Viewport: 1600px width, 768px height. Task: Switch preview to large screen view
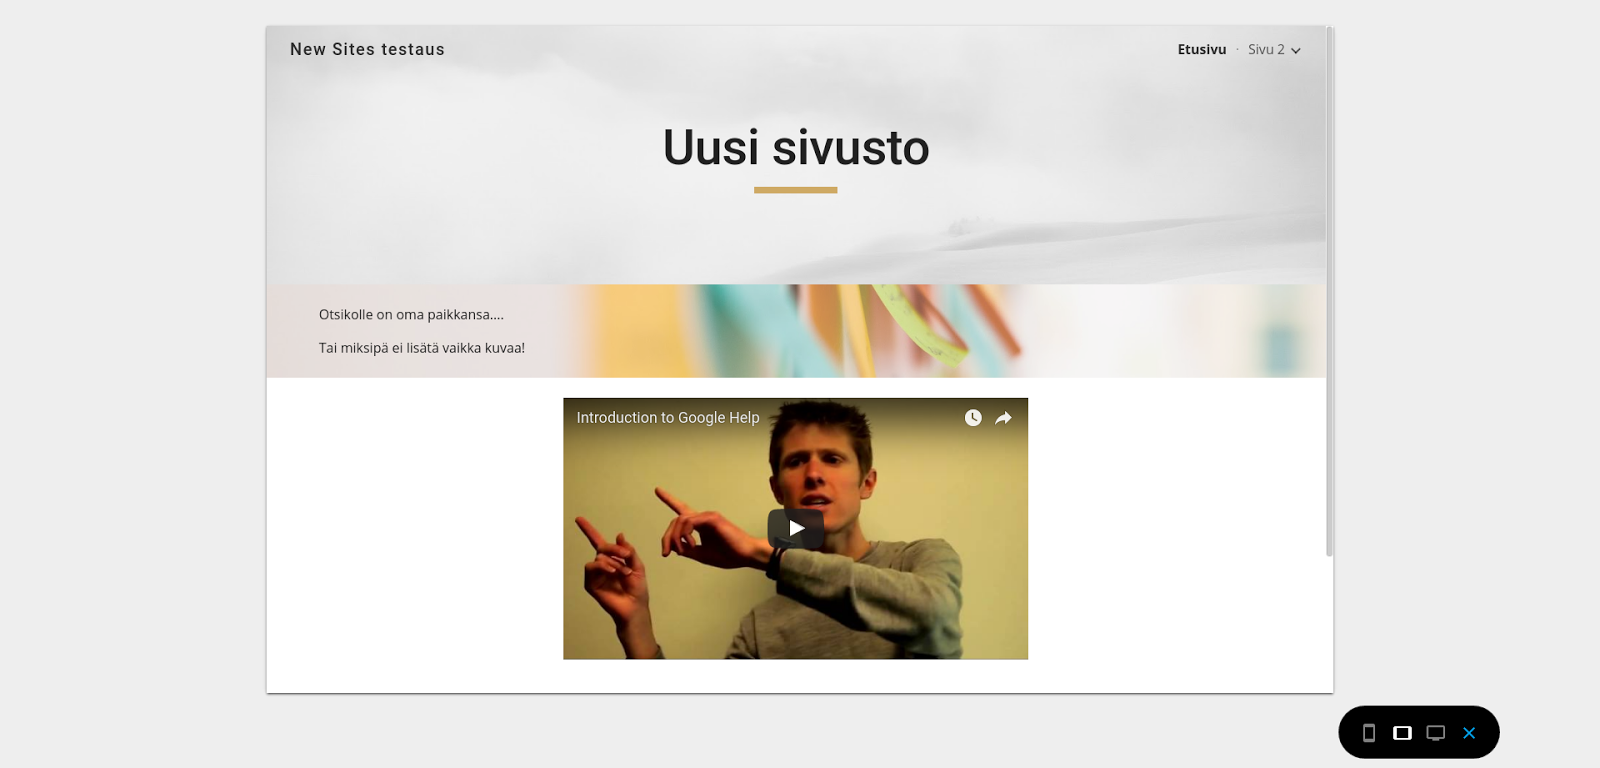pos(1436,733)
